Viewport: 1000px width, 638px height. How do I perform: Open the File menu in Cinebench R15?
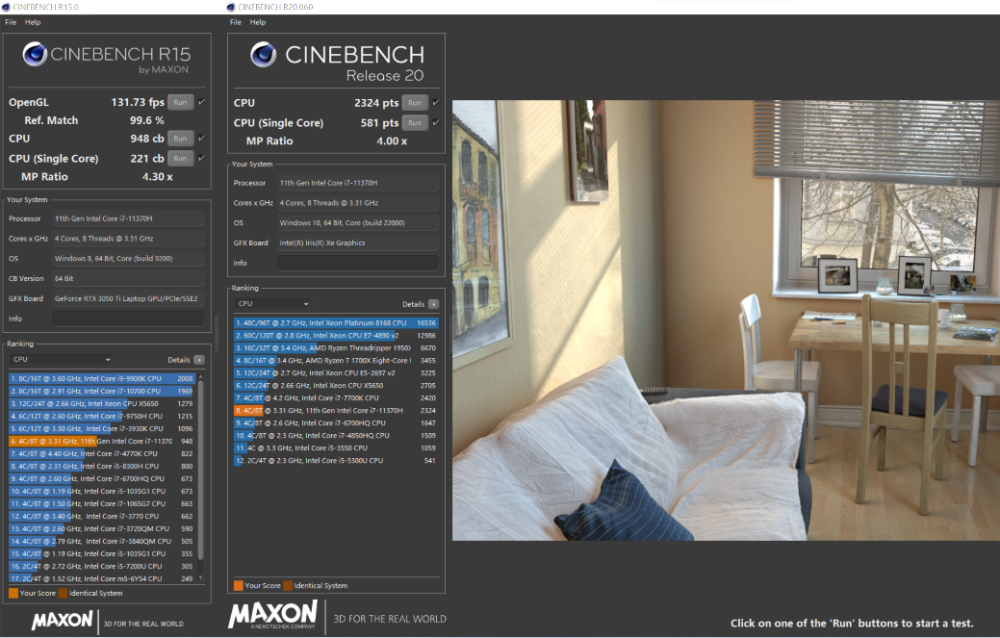[x=11, y=22]
